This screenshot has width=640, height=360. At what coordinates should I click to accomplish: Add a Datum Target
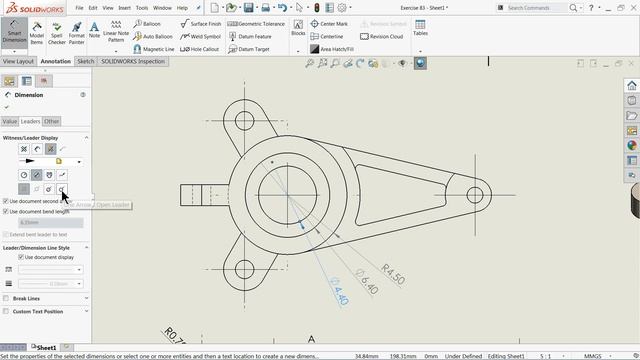249,49
